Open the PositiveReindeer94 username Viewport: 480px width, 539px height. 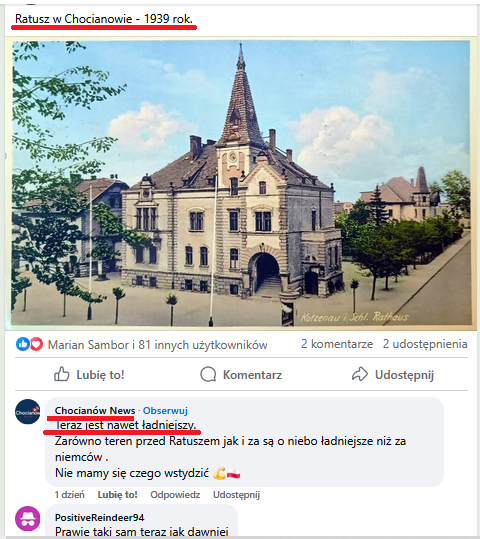click(99, 517)
